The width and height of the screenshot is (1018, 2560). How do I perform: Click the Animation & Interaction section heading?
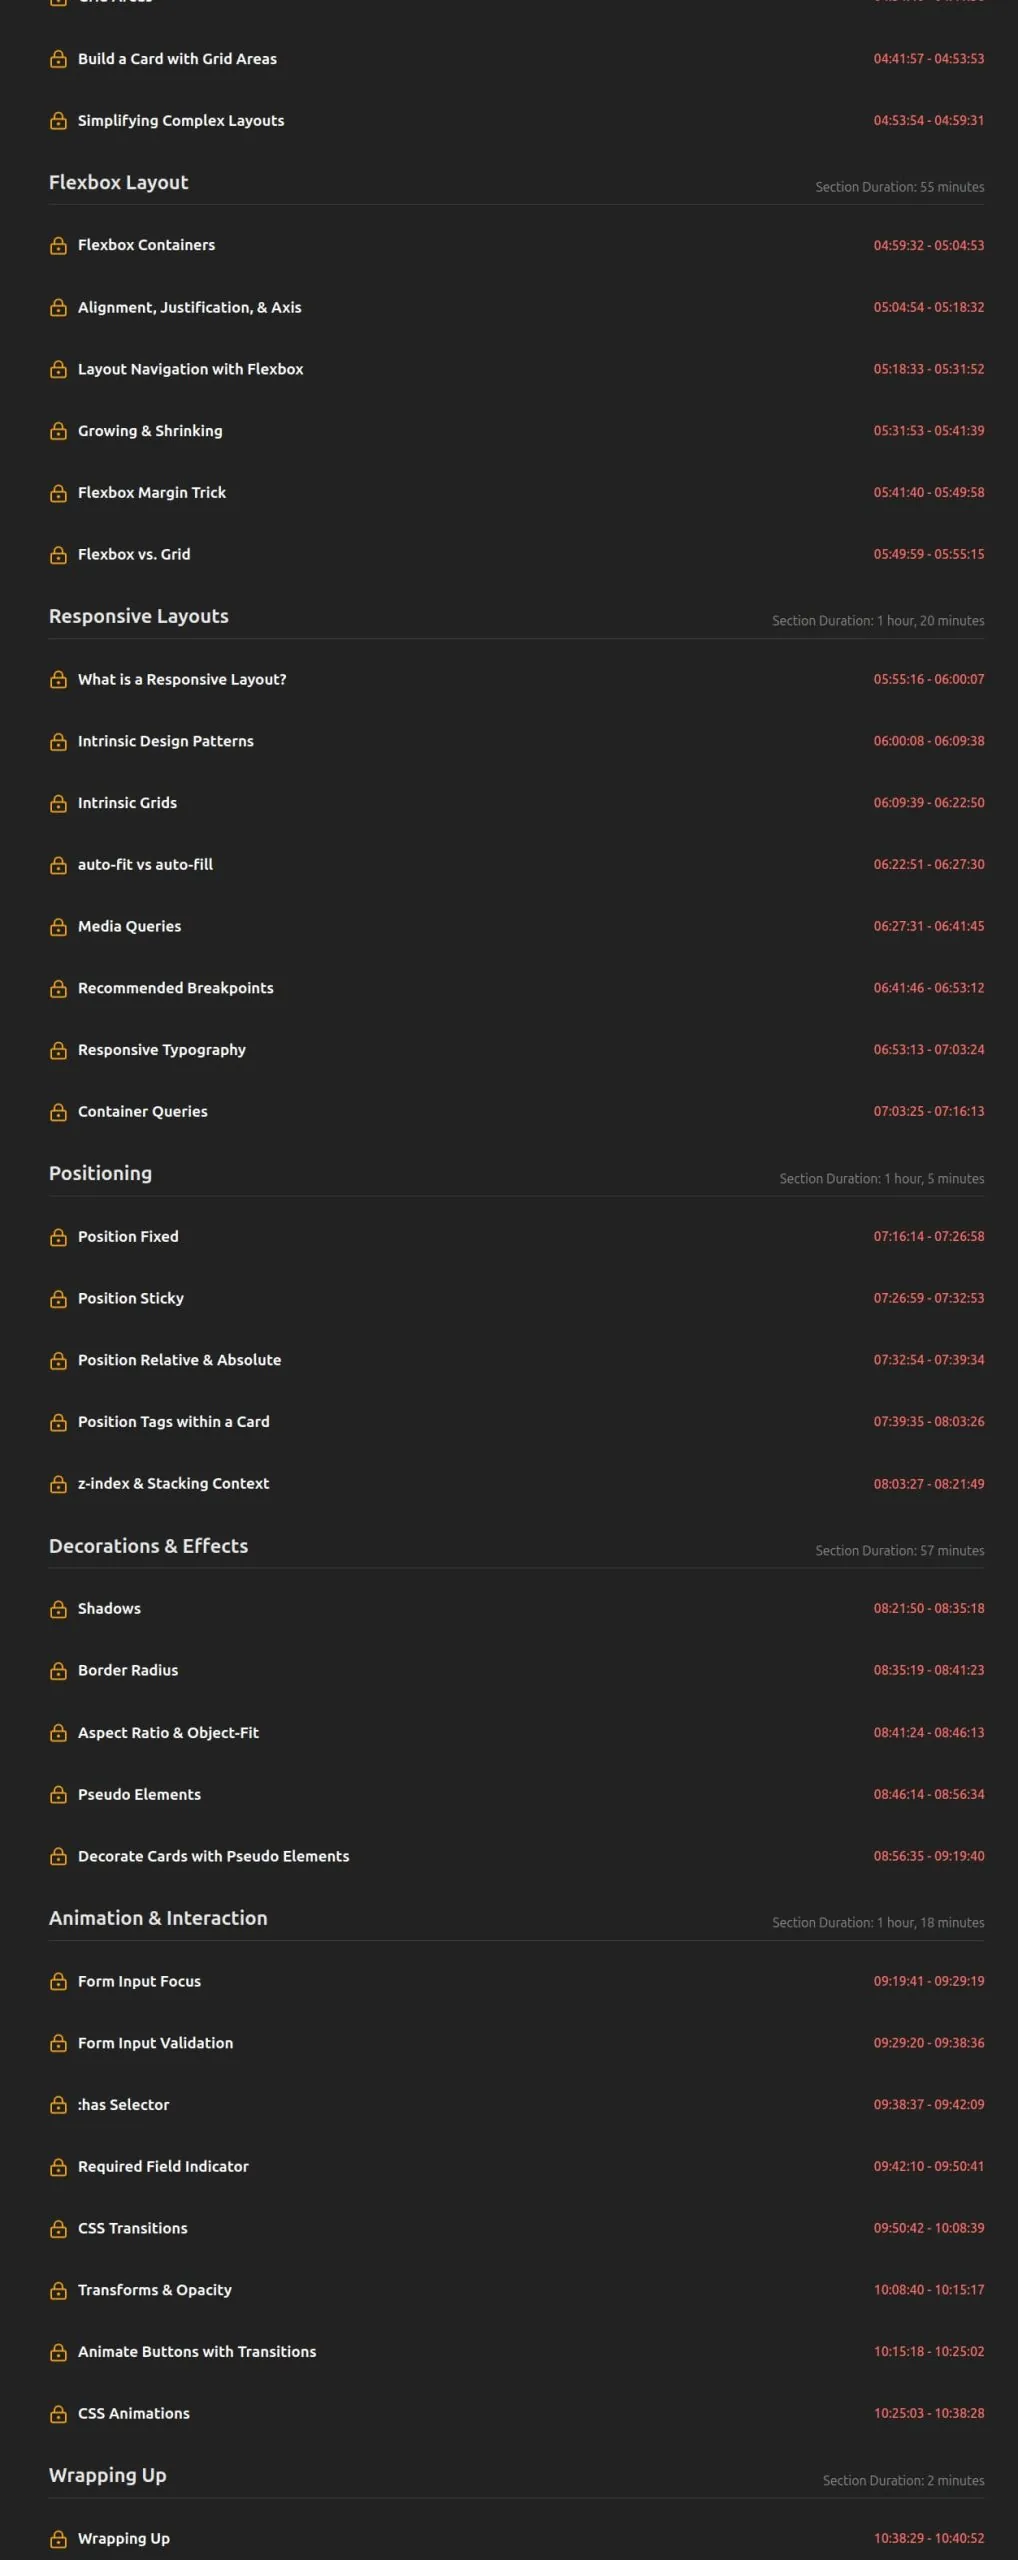158,1917
